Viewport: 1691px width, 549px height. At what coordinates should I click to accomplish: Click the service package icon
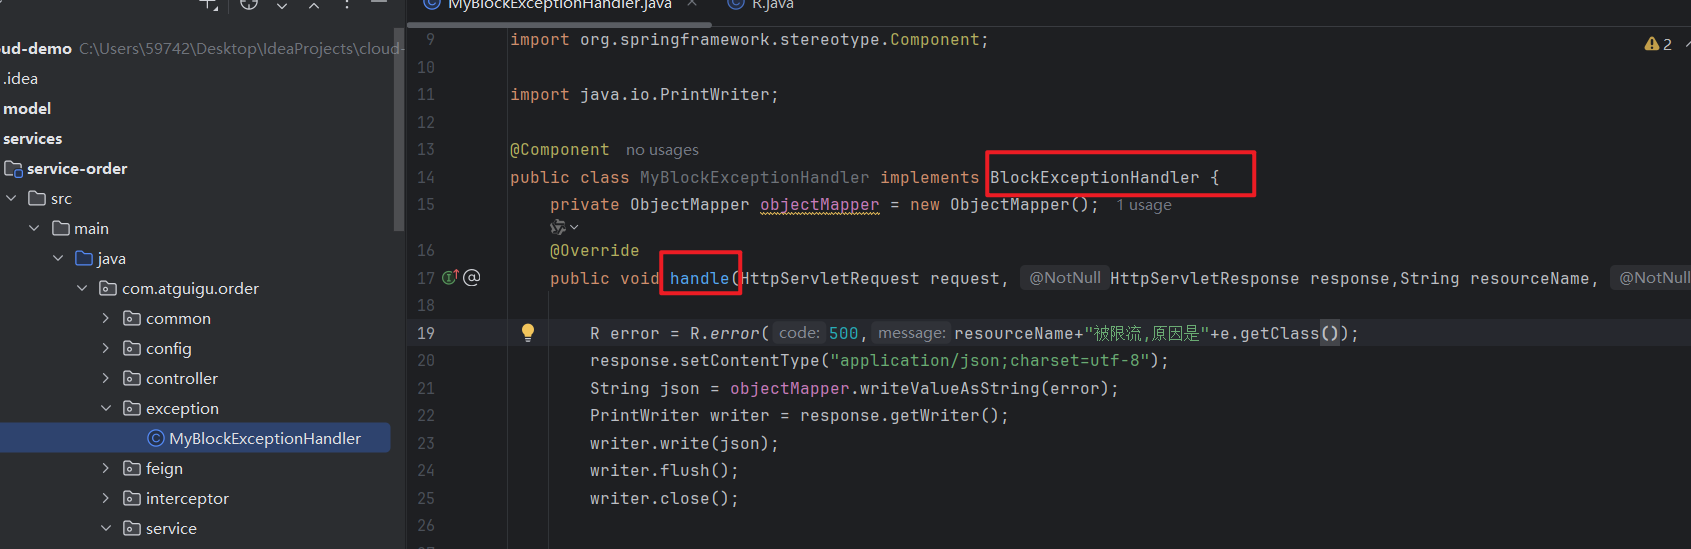click(132, 528)
